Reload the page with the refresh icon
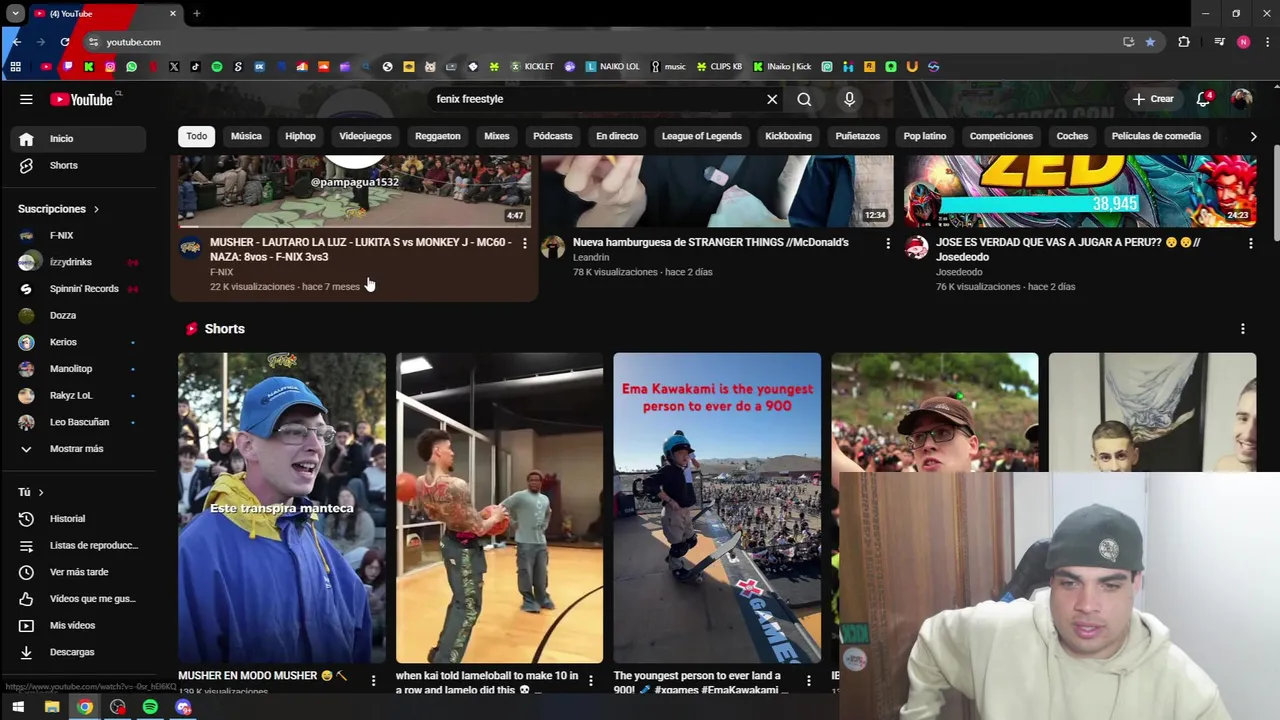This screenshot has width=1280, height=720. click(65, 42)
